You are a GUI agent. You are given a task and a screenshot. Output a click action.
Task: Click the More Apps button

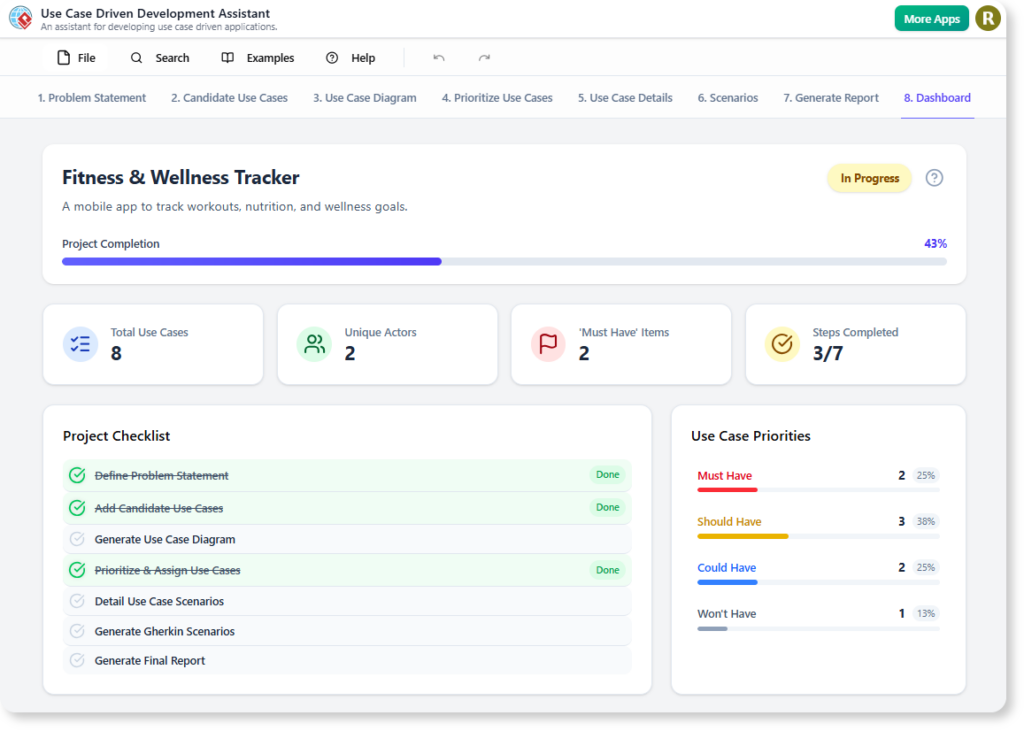click(x=931, y=18)
